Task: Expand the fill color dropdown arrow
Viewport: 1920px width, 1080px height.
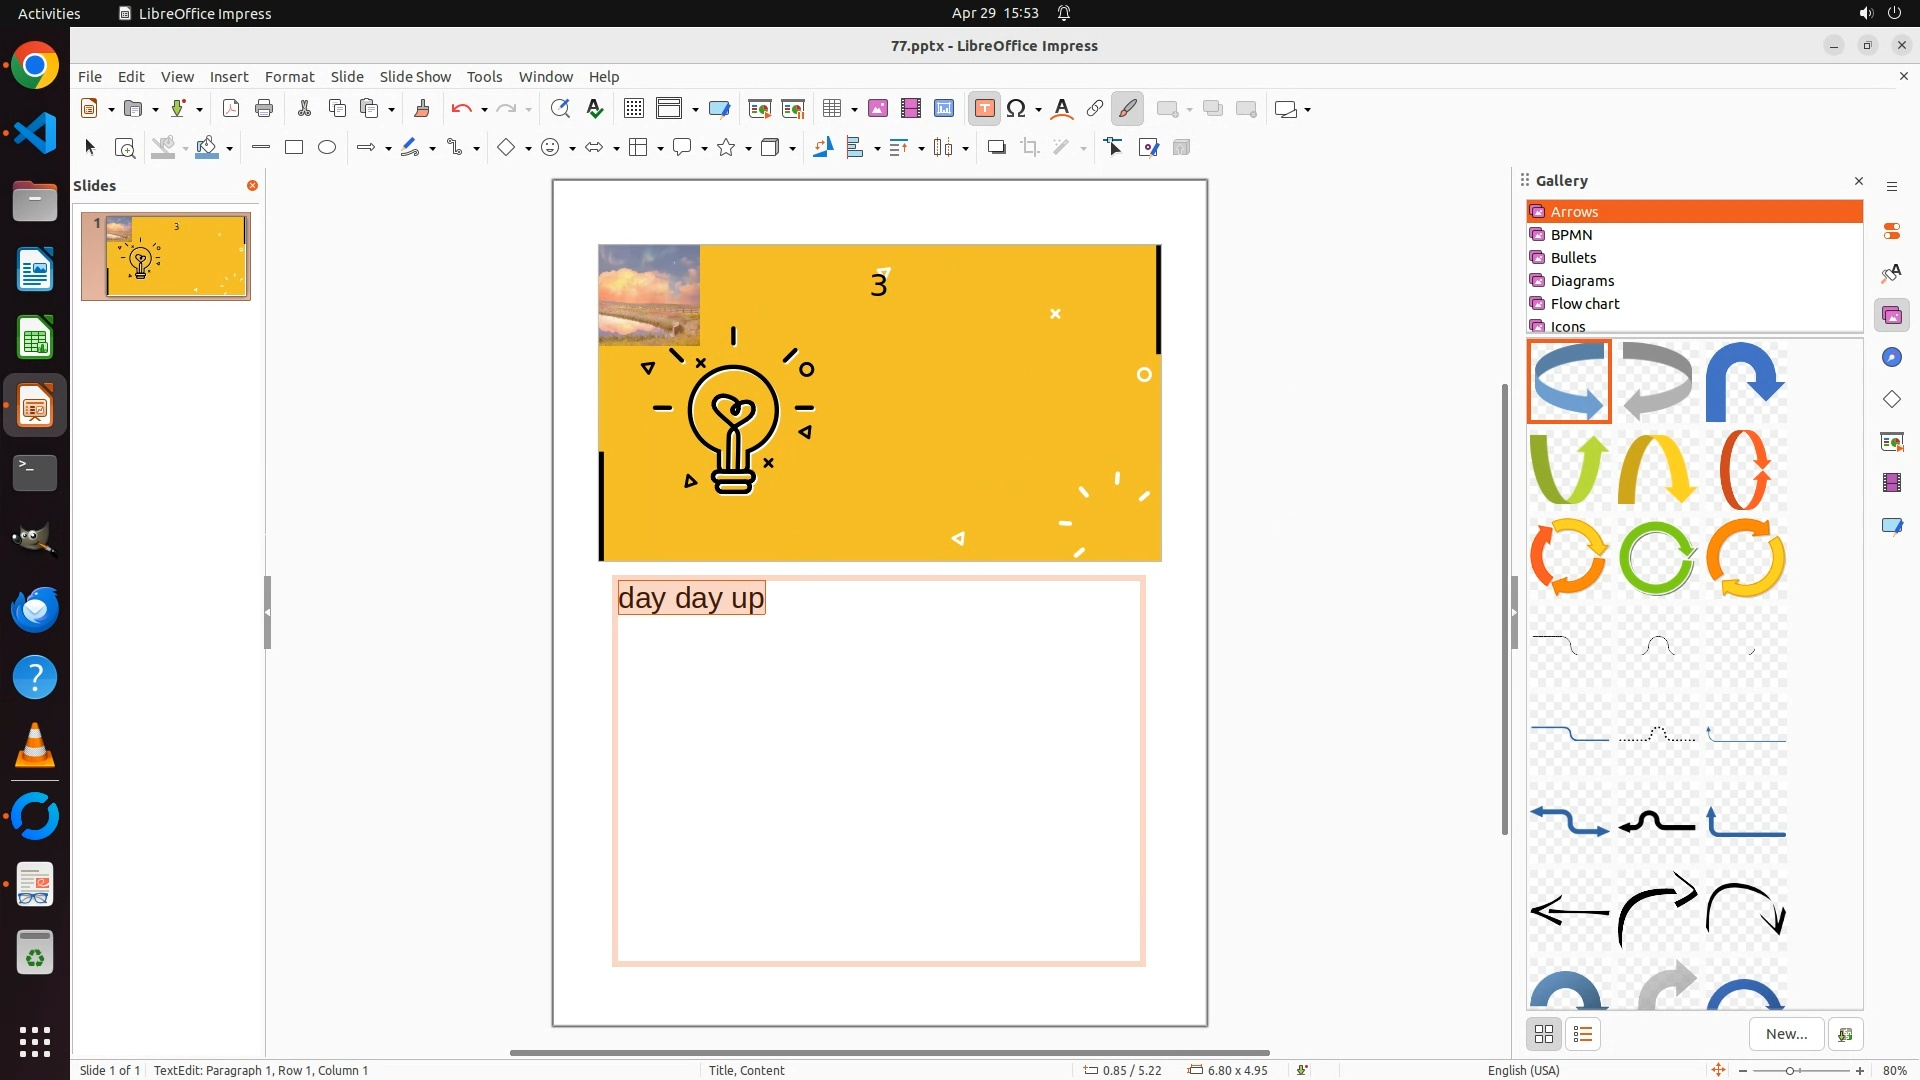Action: 230,149
